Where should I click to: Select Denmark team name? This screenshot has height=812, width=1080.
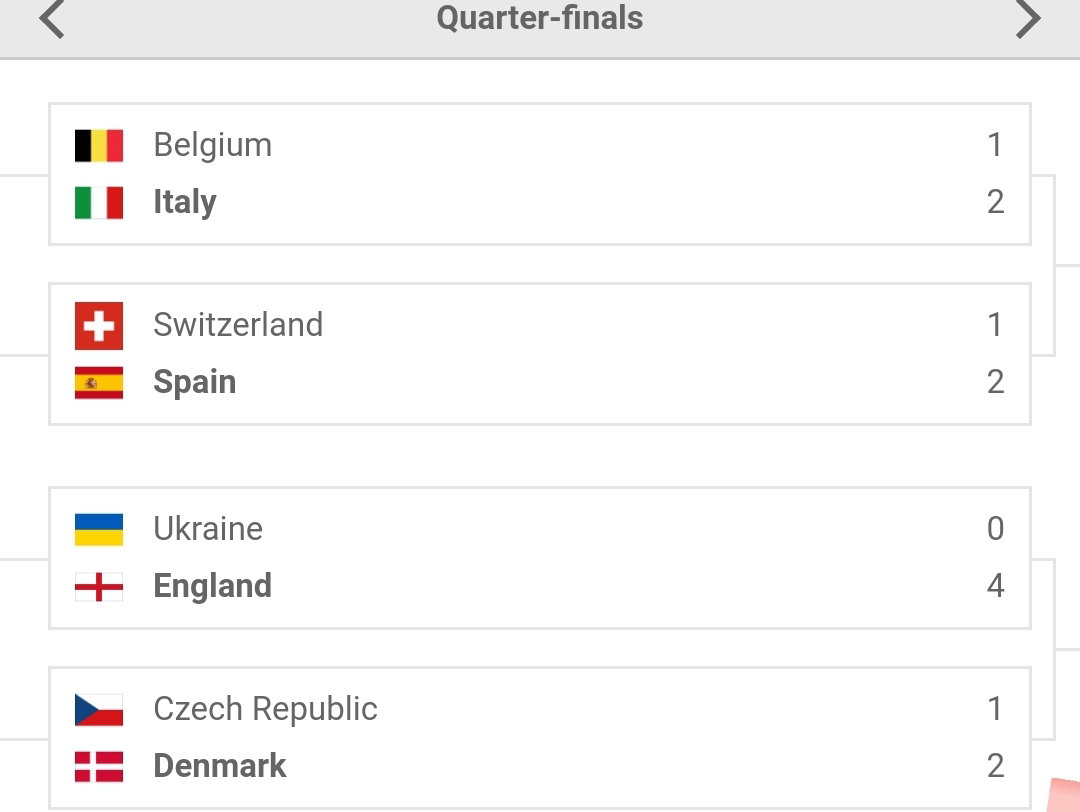point(220,766)
